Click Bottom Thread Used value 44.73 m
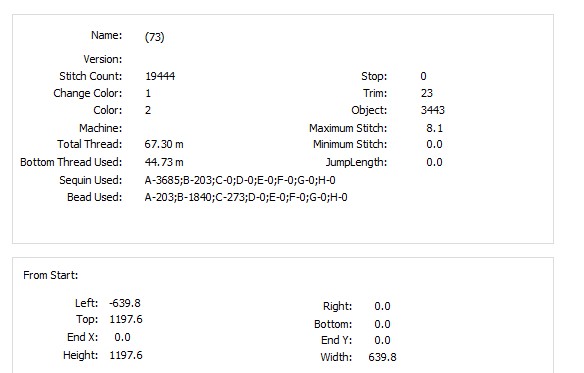Viewport: 584px width, 373px height. [x=164, y=162]
